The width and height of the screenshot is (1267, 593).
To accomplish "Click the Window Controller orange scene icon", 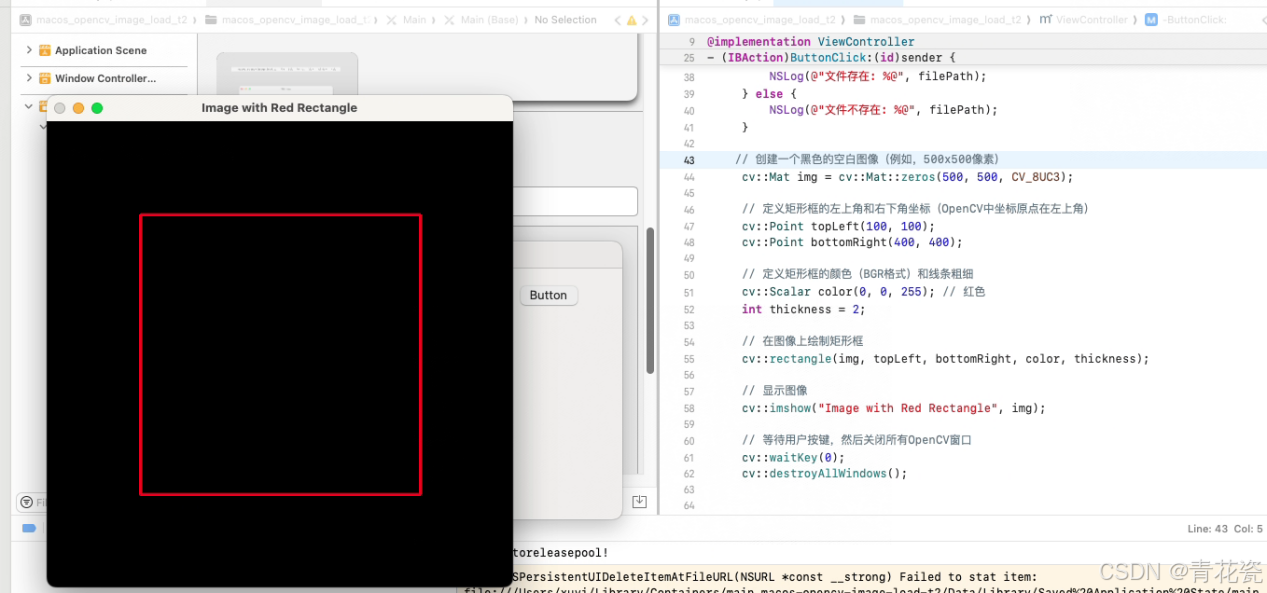I will [44, 78].
